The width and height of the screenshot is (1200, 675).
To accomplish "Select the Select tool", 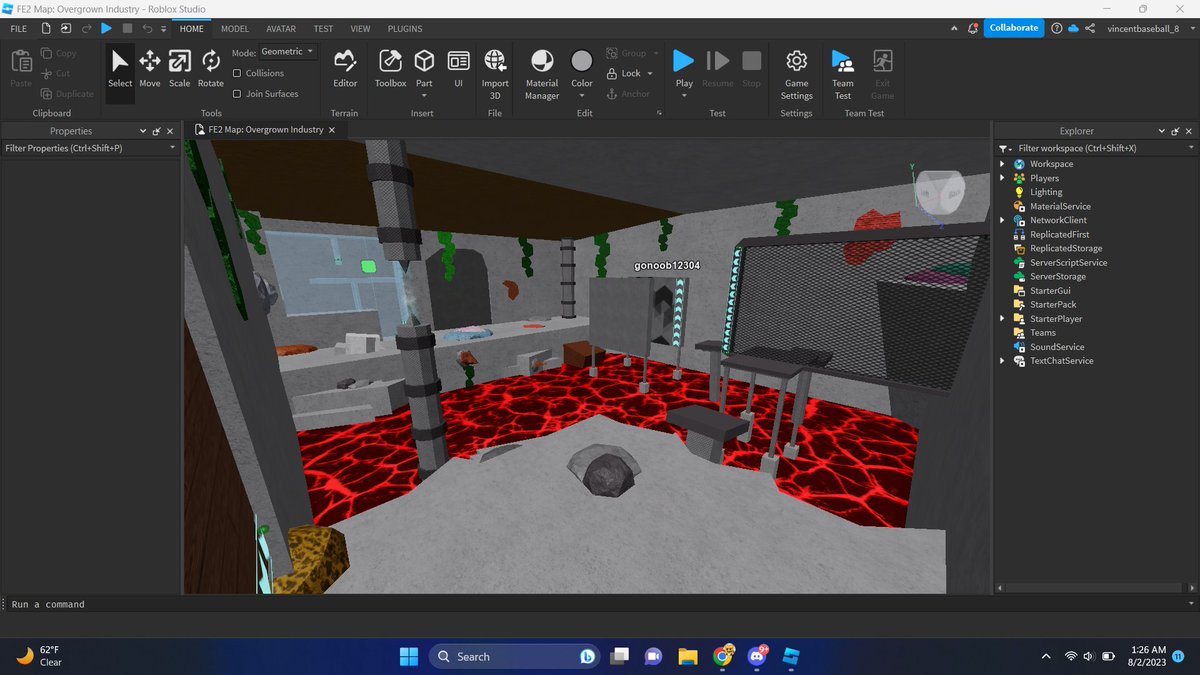I will tap(120, 70).
